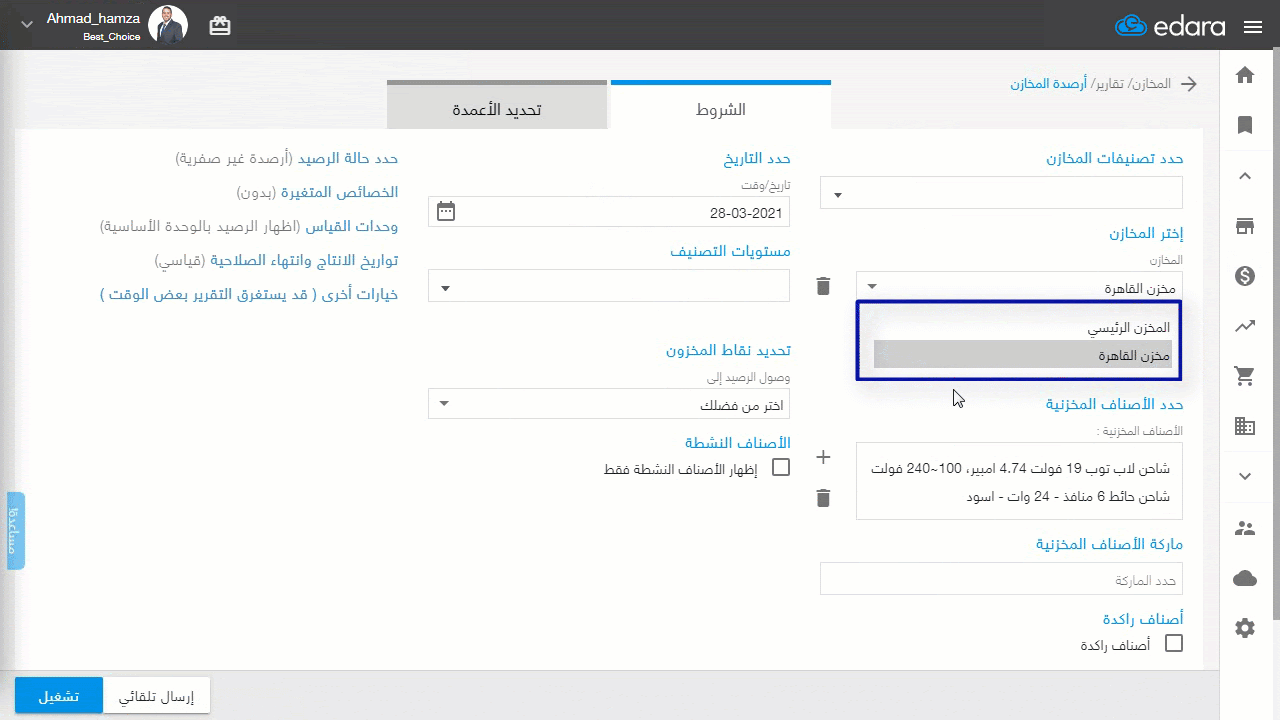1280x720 pixels.
Task: Click the date field showing 28-03-2021
Action: (609, 212)
